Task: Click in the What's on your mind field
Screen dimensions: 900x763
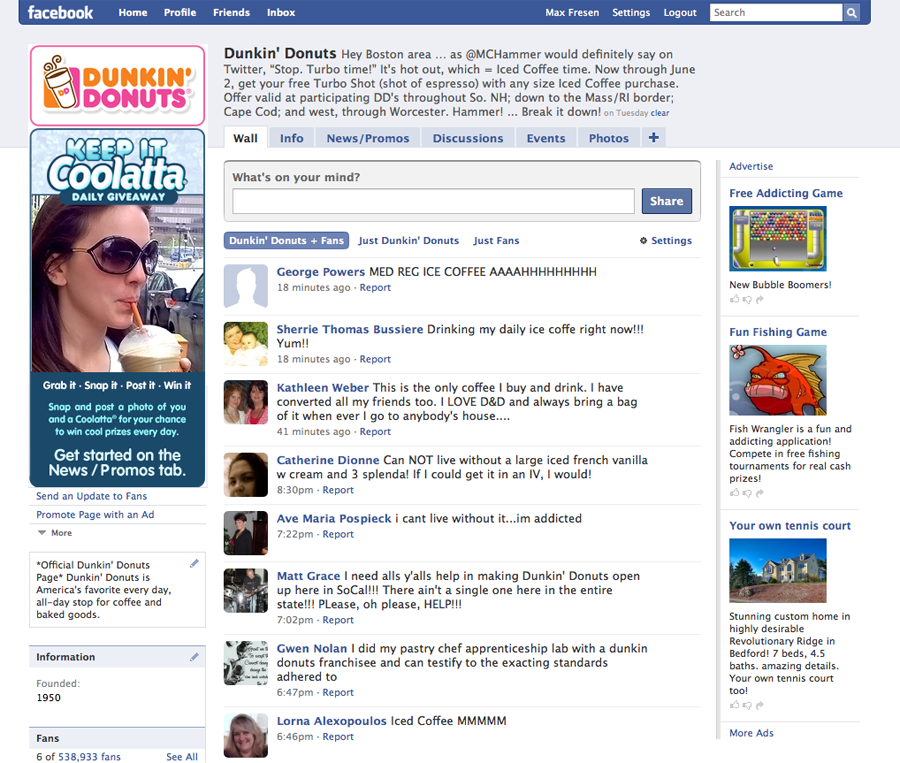Action: [x=433, y=201]
